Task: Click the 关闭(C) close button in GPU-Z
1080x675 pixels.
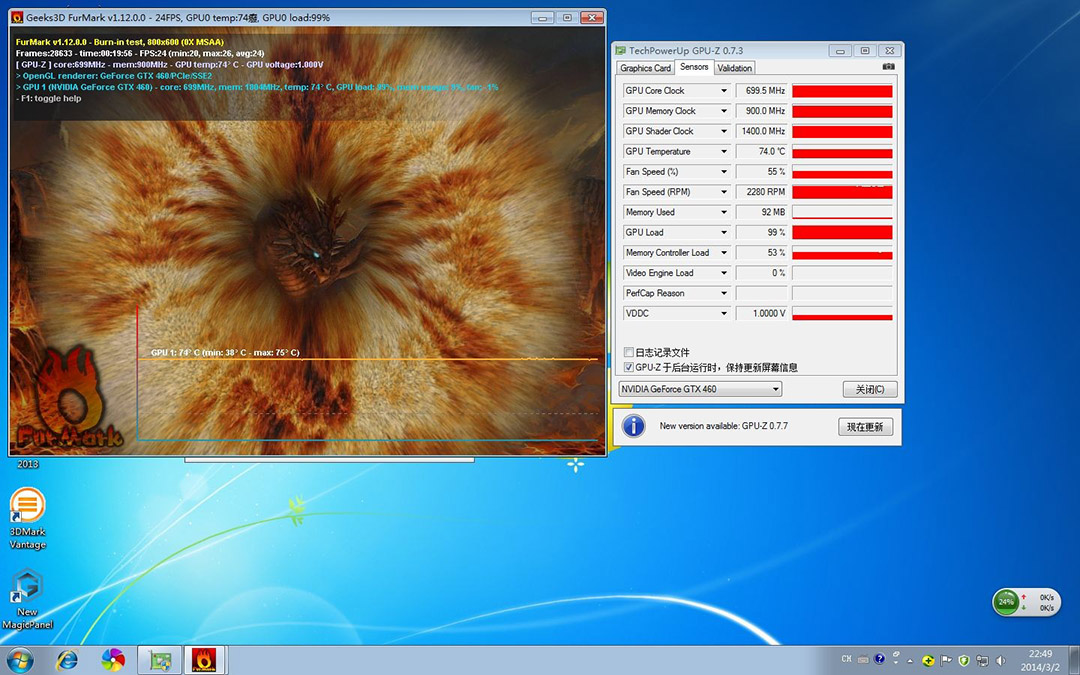Action: pyautogui.click(x=866, y=389)
